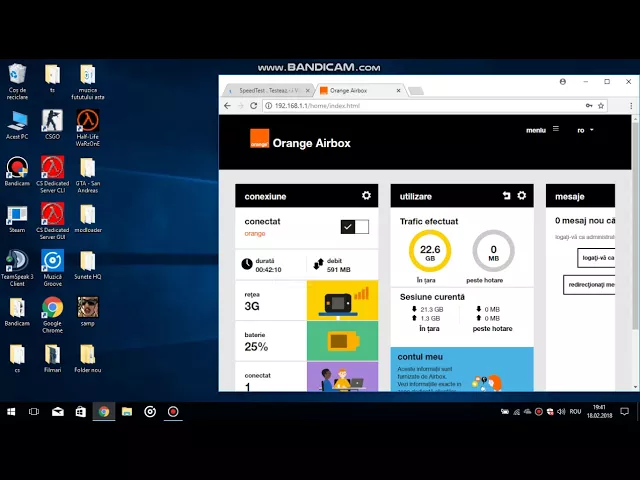The height and width of the screenshot is (480, 640).
Task: Open the Recycle Bin desktop icon
Action: [17, 82]
